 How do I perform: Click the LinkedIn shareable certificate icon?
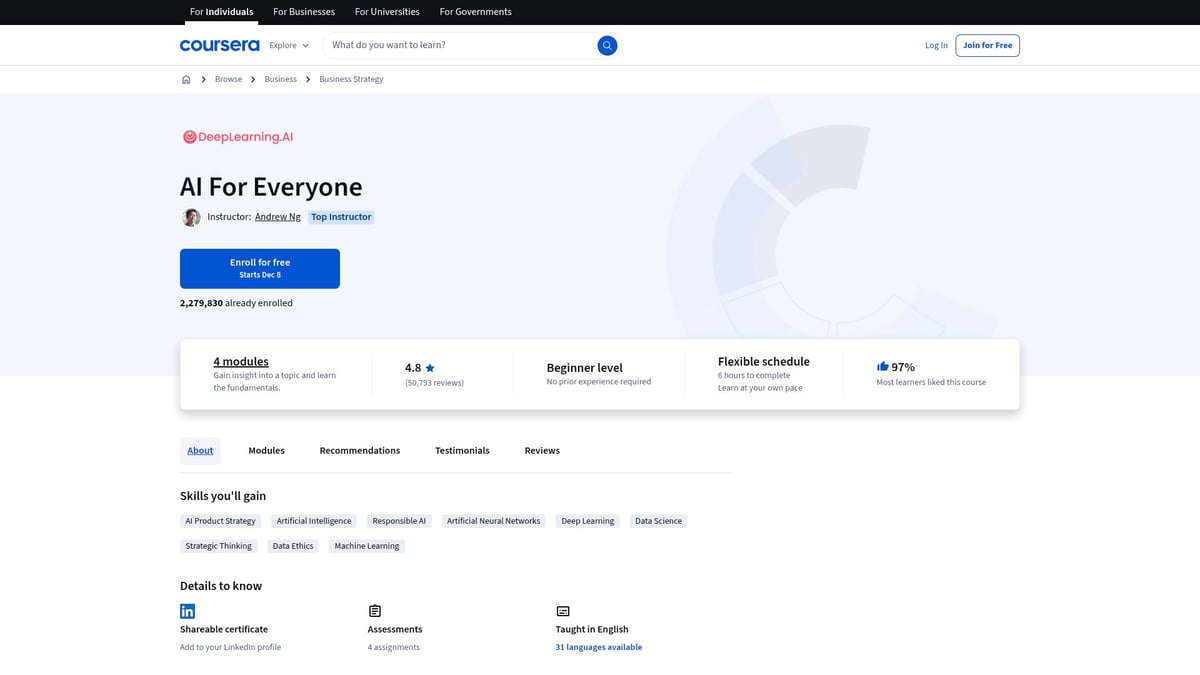187,611
